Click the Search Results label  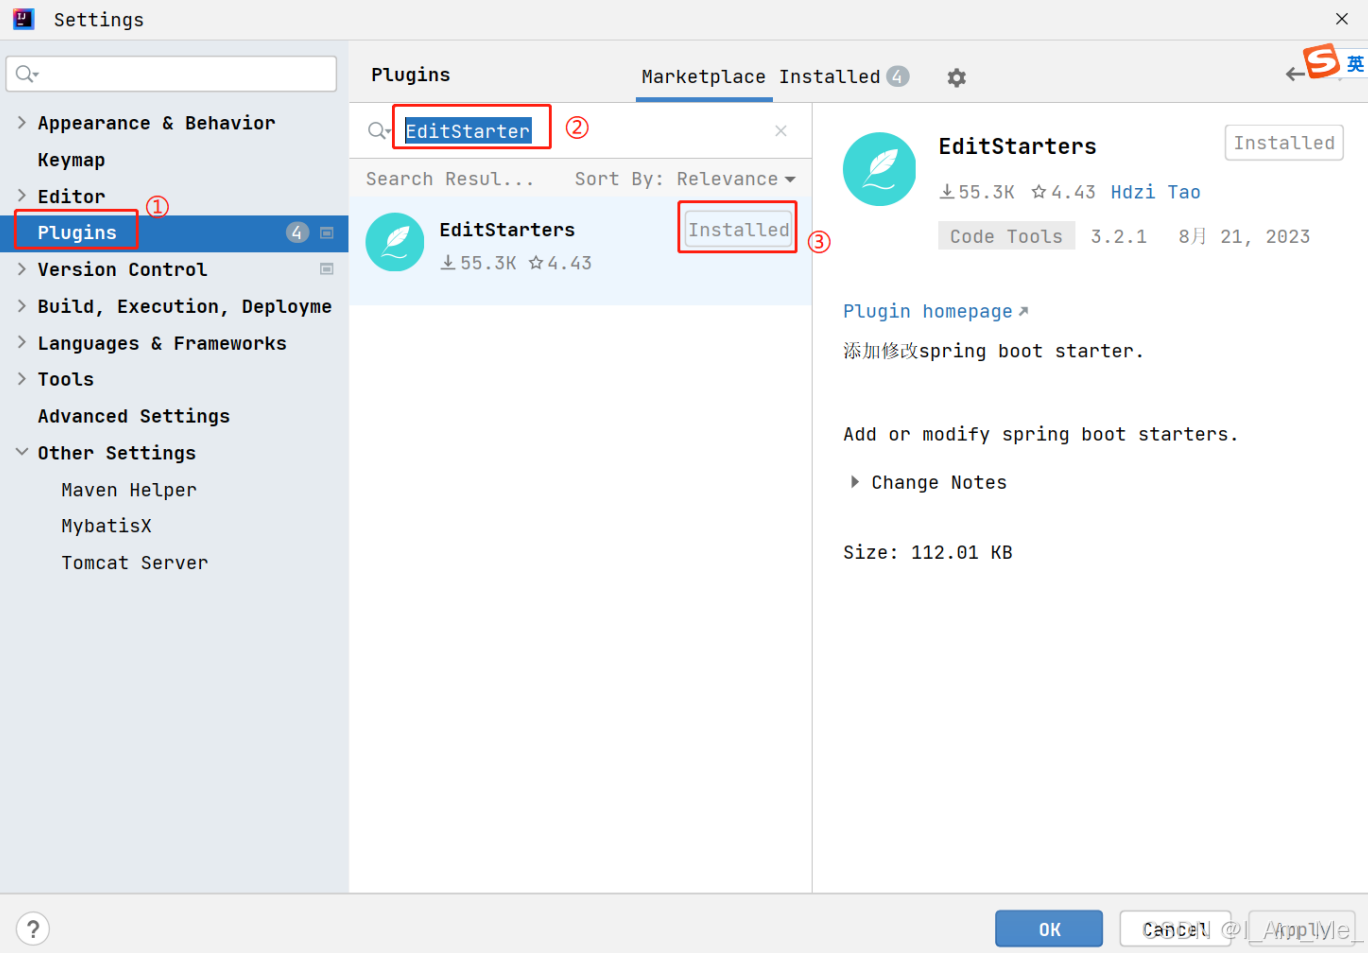(449, 179)
